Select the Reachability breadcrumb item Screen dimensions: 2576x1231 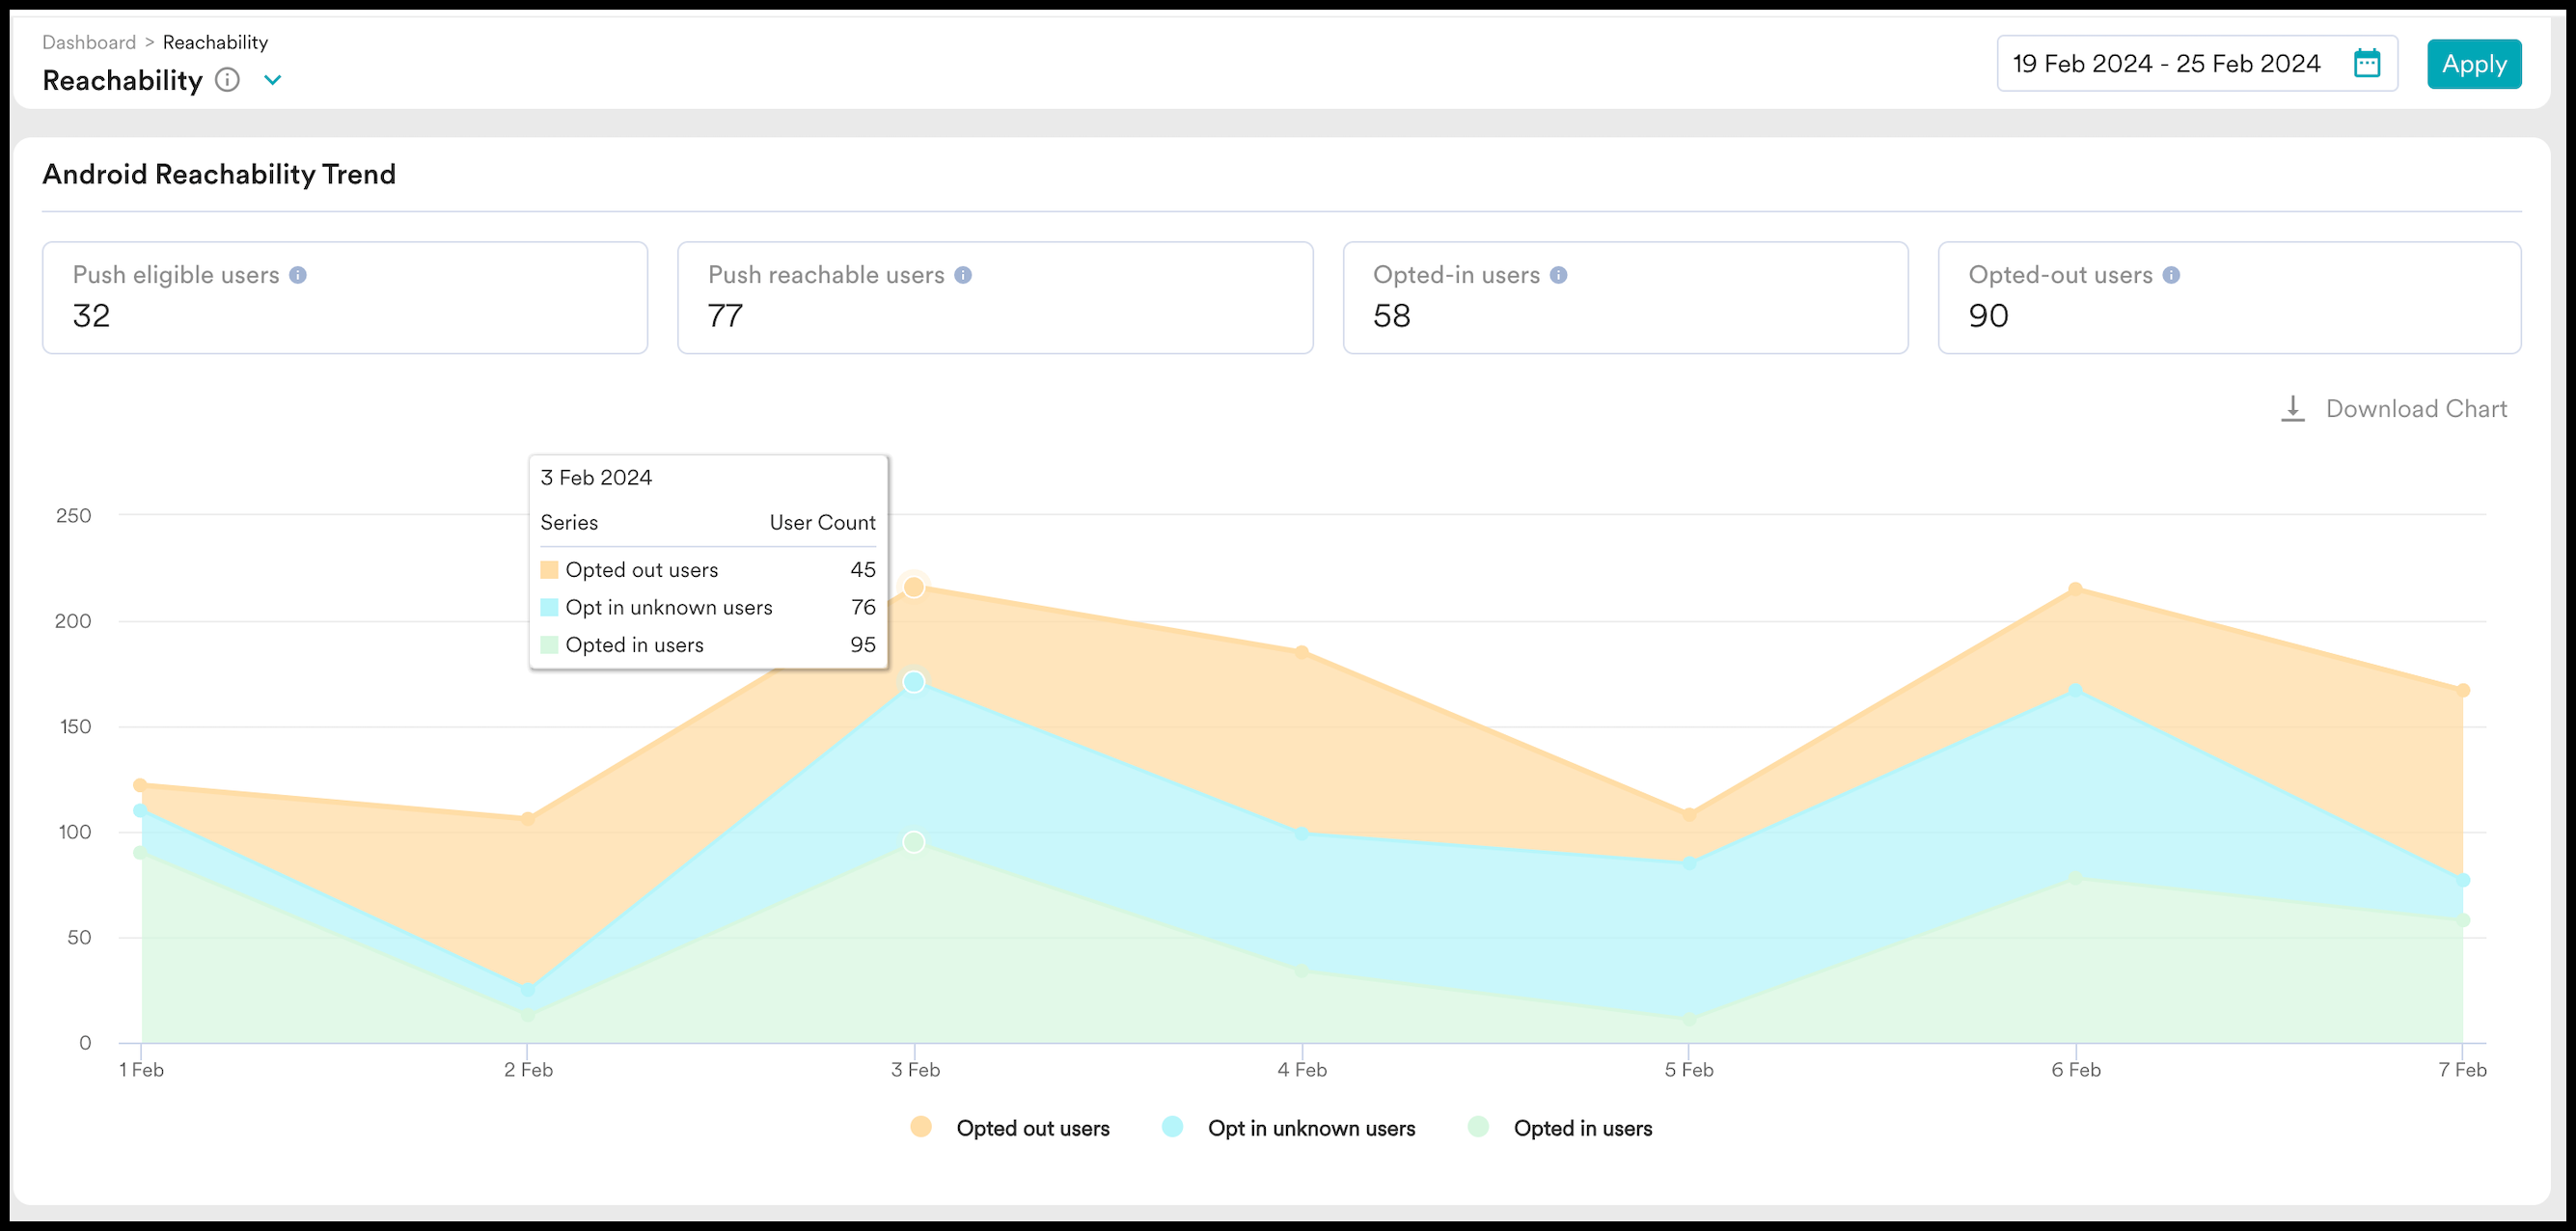point(215,42)
